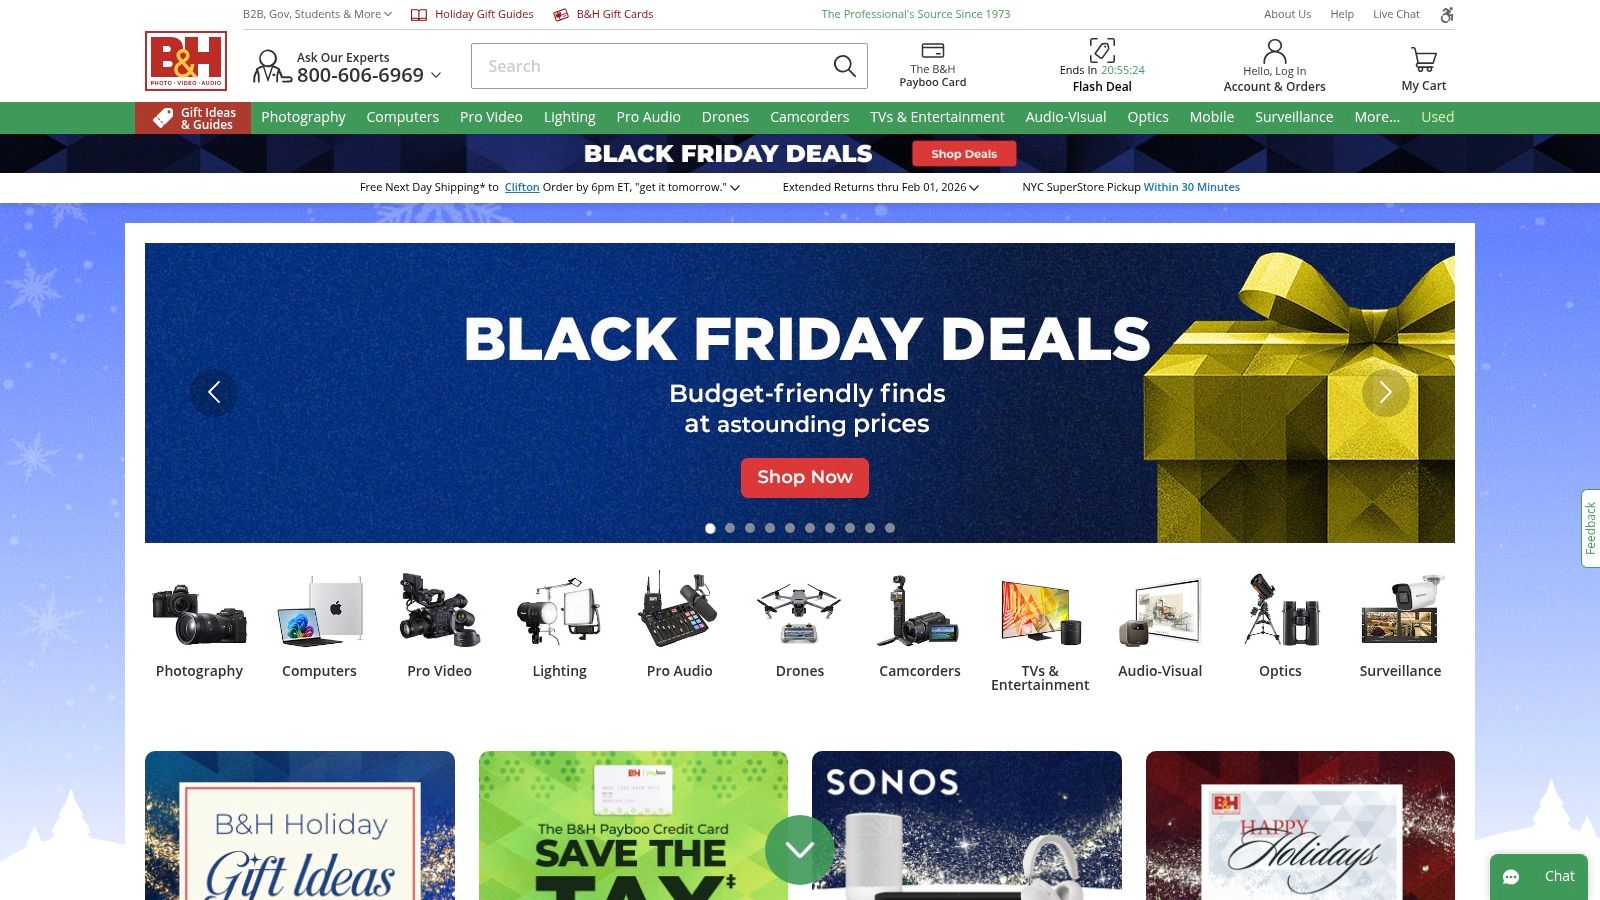Go to next carousel slide arrow
The image size is (1600, 900).
pyautogui.click(x=1386, y=393)
